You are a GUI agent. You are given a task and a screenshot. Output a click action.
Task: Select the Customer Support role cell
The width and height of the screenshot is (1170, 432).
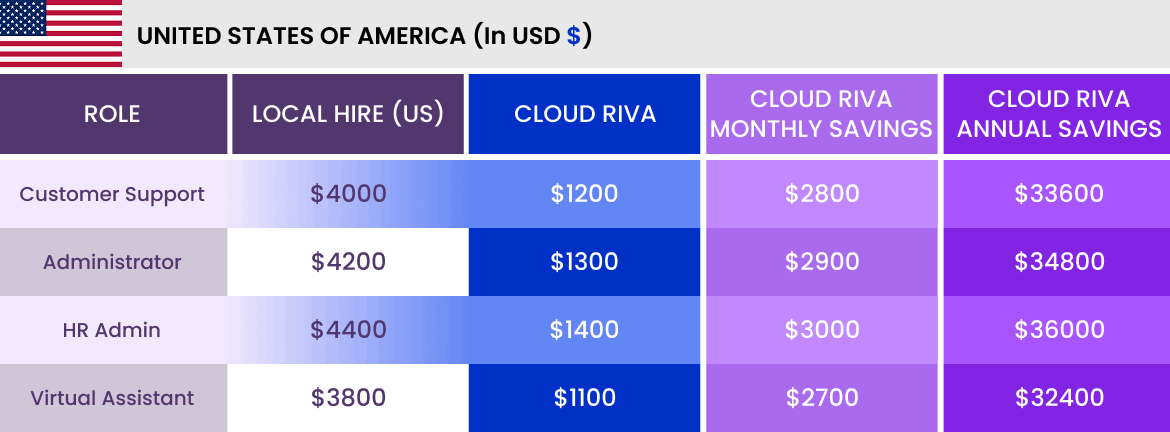pyautogui.click(x=113, y=194)
